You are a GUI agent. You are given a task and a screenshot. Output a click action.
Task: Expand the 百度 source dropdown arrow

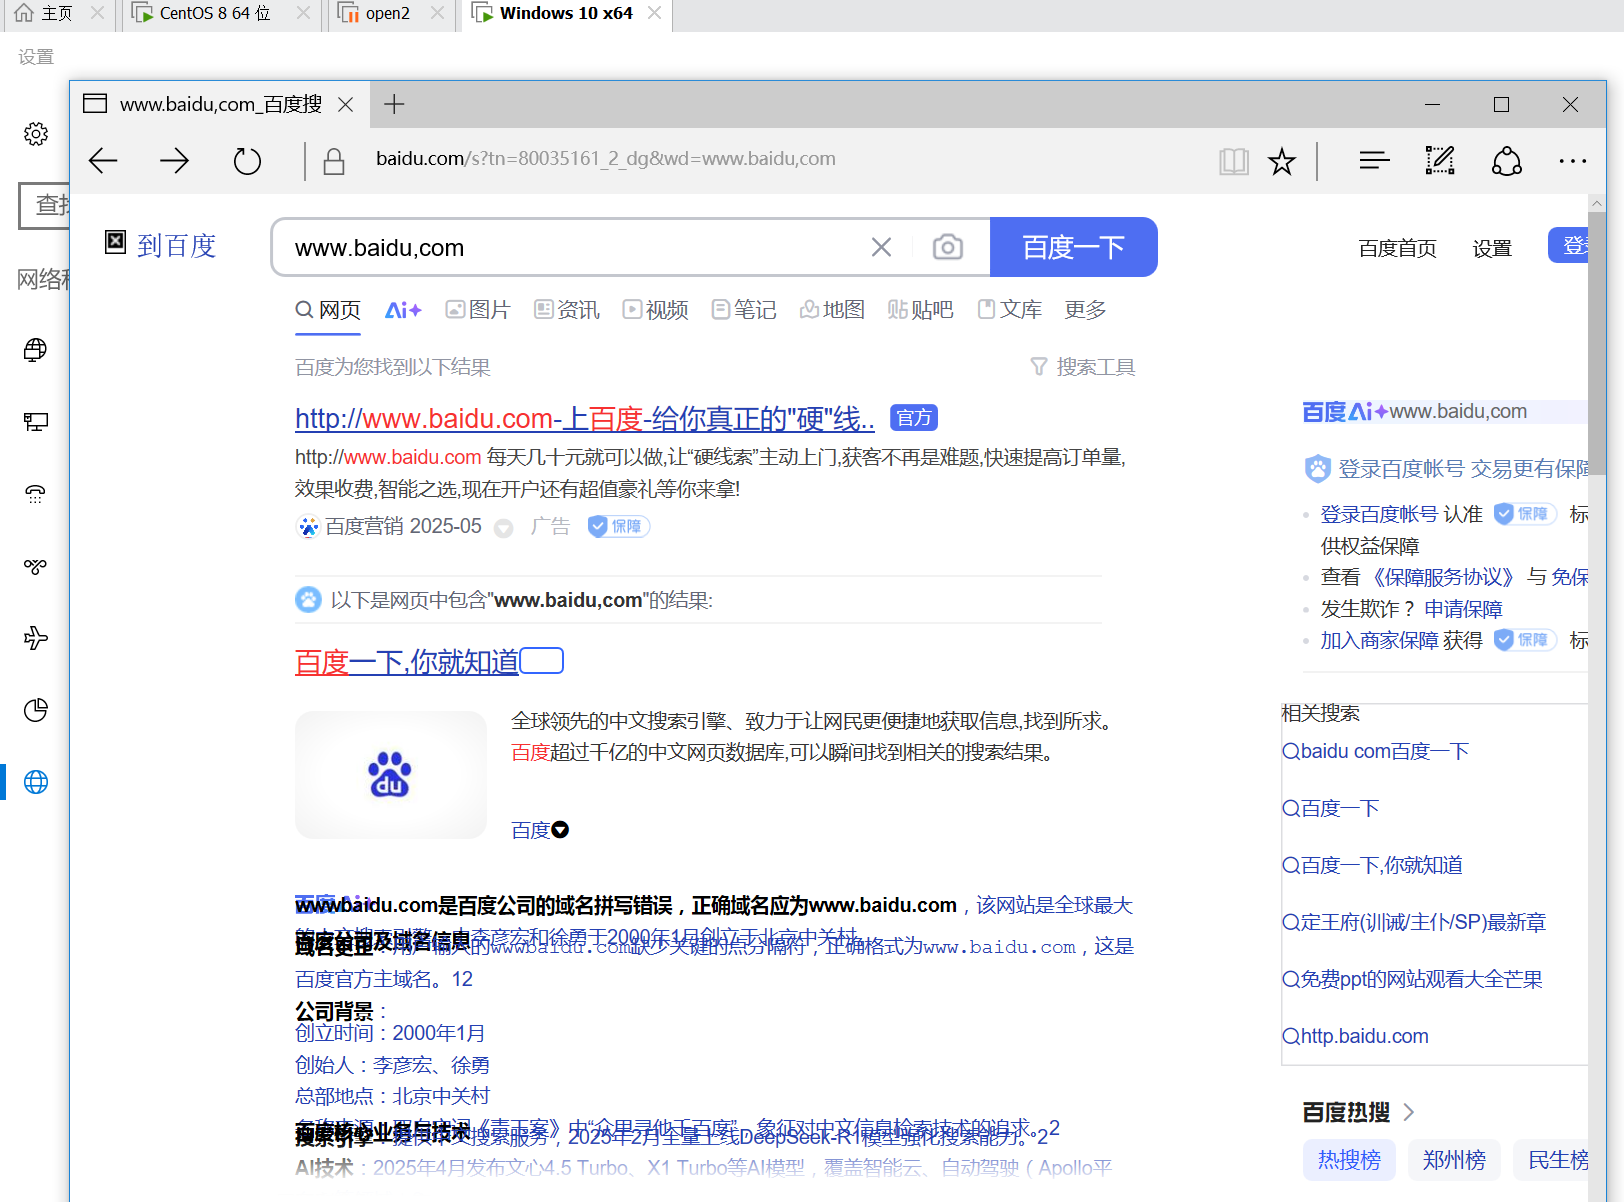pos(560,830)
